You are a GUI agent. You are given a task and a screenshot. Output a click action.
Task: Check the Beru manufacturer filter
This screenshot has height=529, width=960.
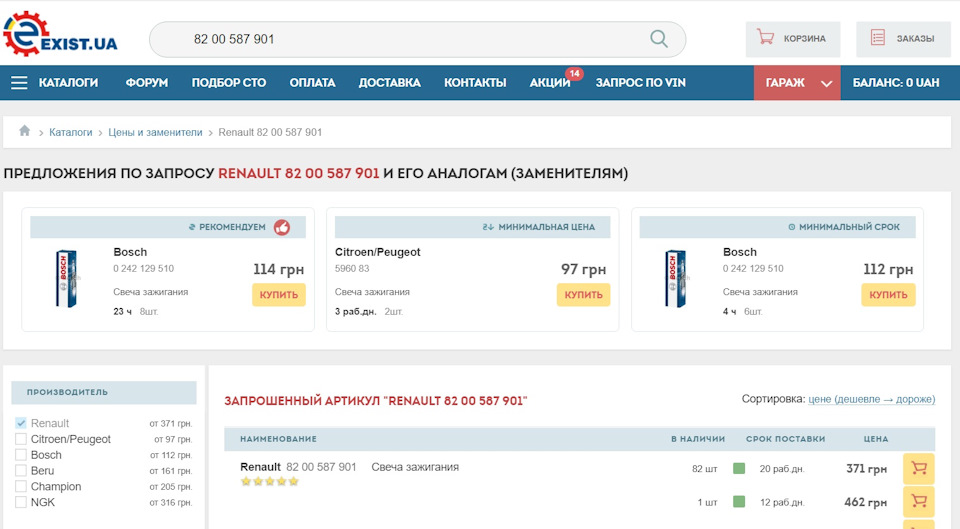21,470
